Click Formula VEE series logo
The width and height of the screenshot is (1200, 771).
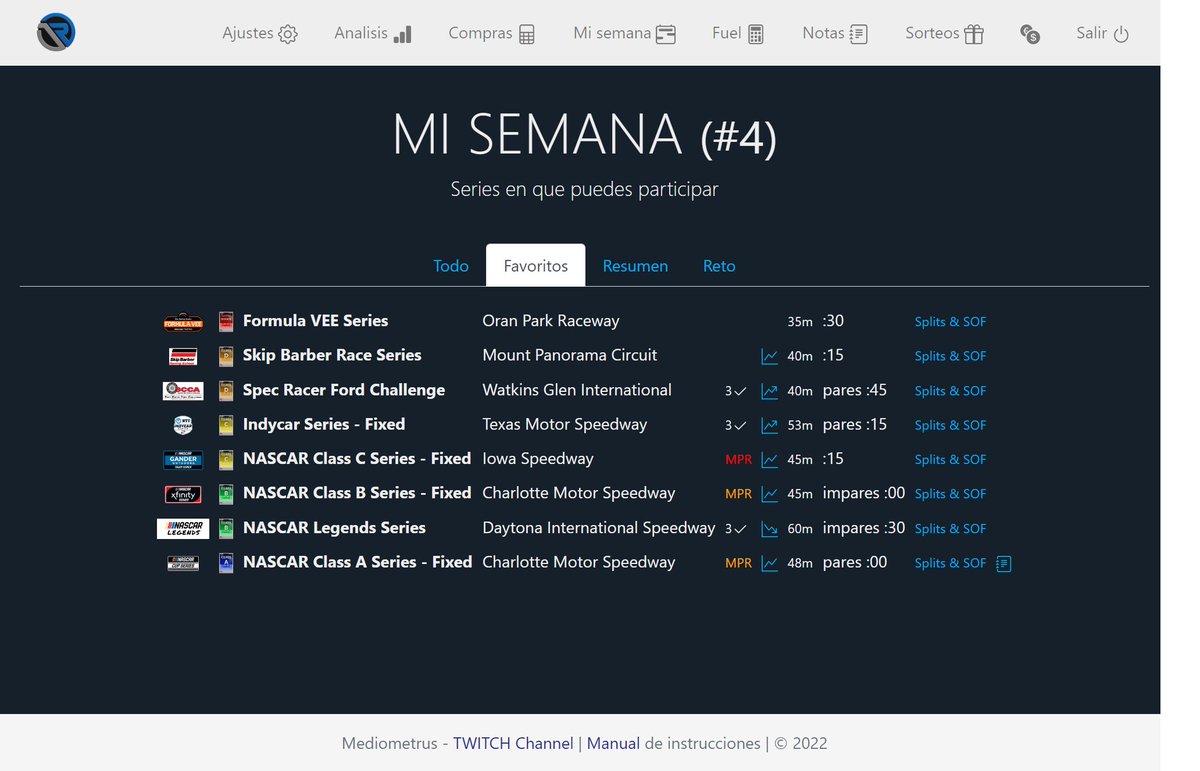[x=183, y=322]
